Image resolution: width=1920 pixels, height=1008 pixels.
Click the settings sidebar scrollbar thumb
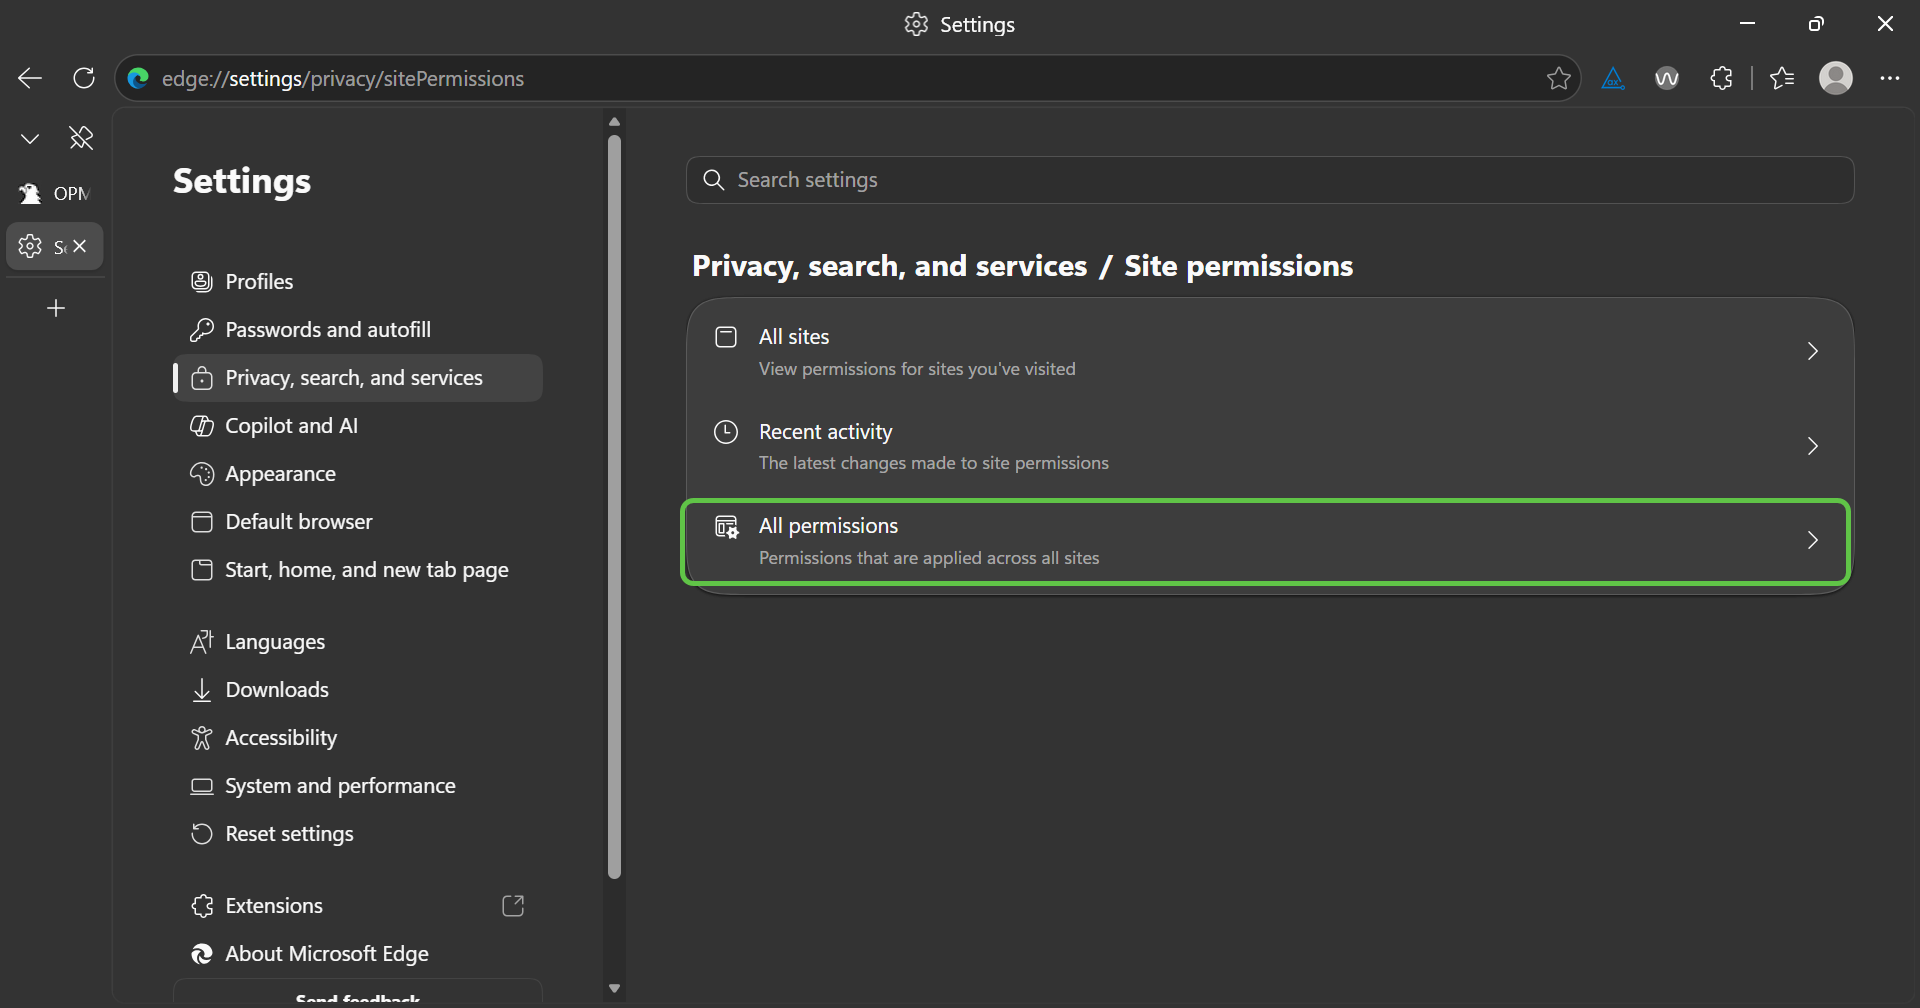tap(614, 508)
